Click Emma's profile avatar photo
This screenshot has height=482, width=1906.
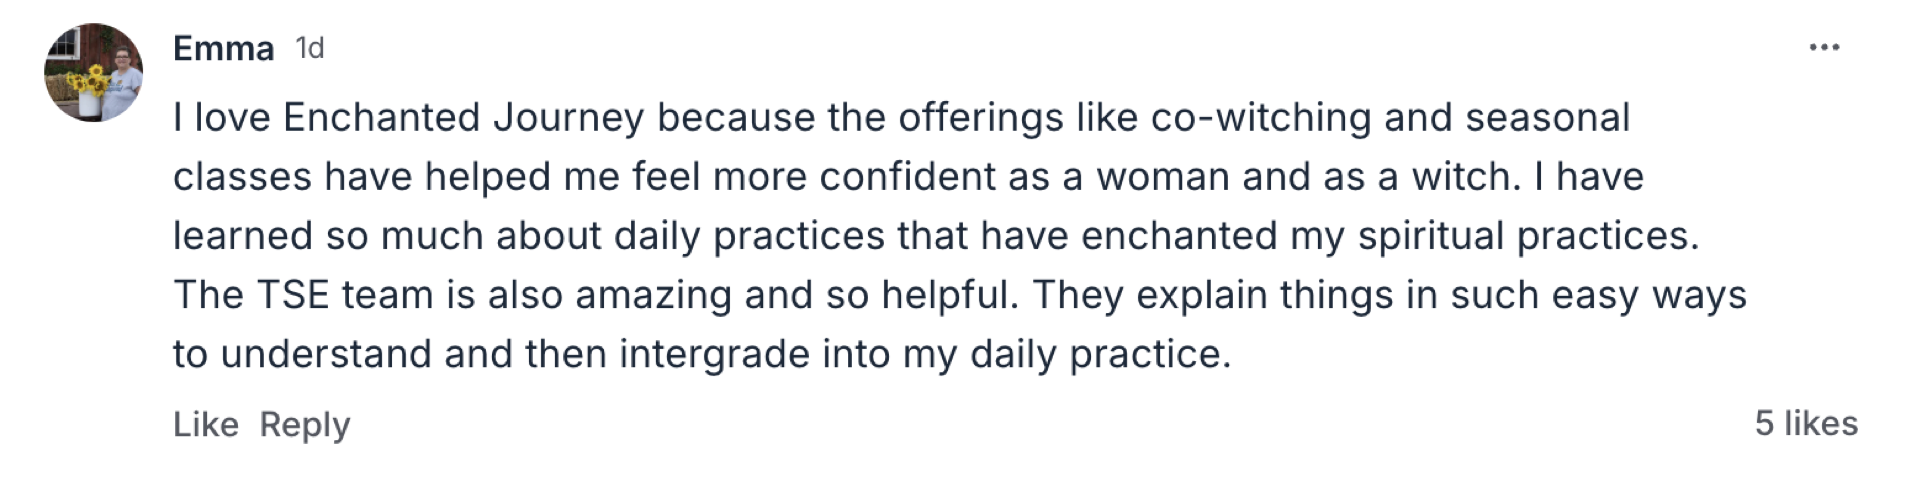click(x=93, y=73)
